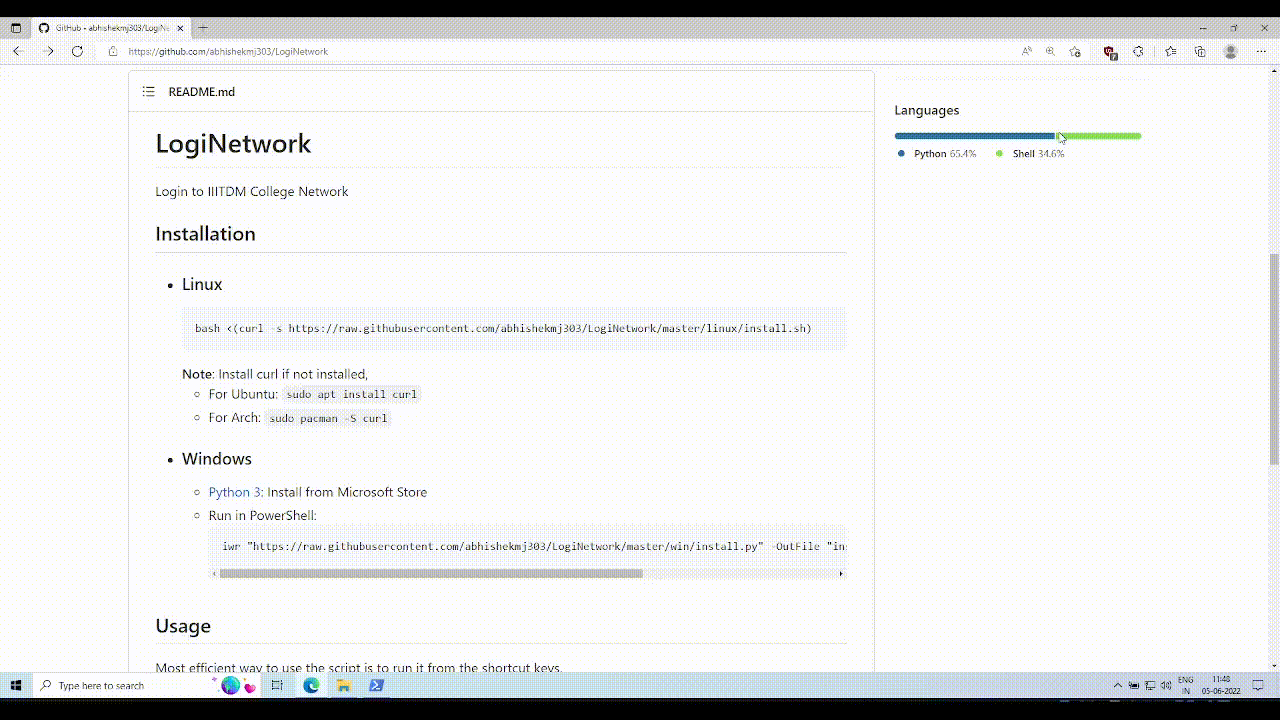Select the GitHub LogiNetwork browser tab
Image resolution: width=1280 pixels, height=720 pixels.
[112, 28]
